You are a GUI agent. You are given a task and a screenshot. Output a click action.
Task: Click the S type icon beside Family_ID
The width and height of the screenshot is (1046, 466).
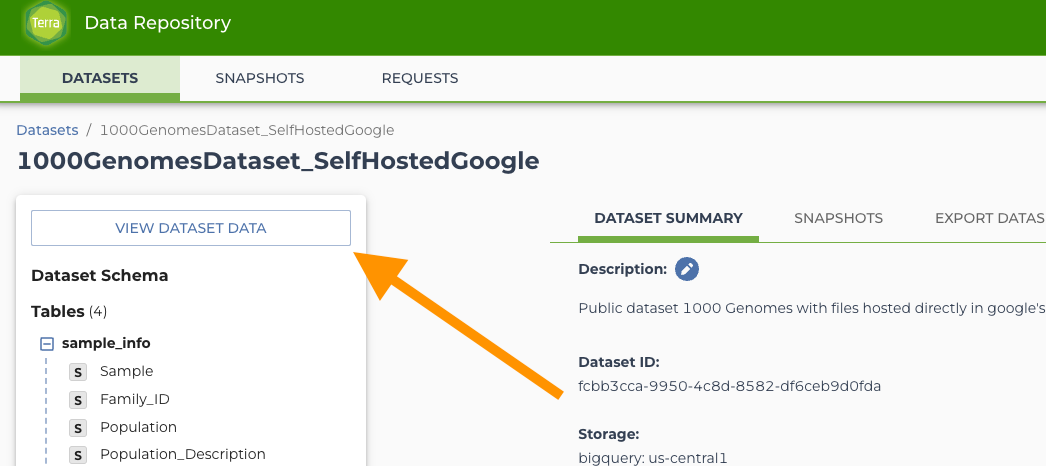point(78,400)
